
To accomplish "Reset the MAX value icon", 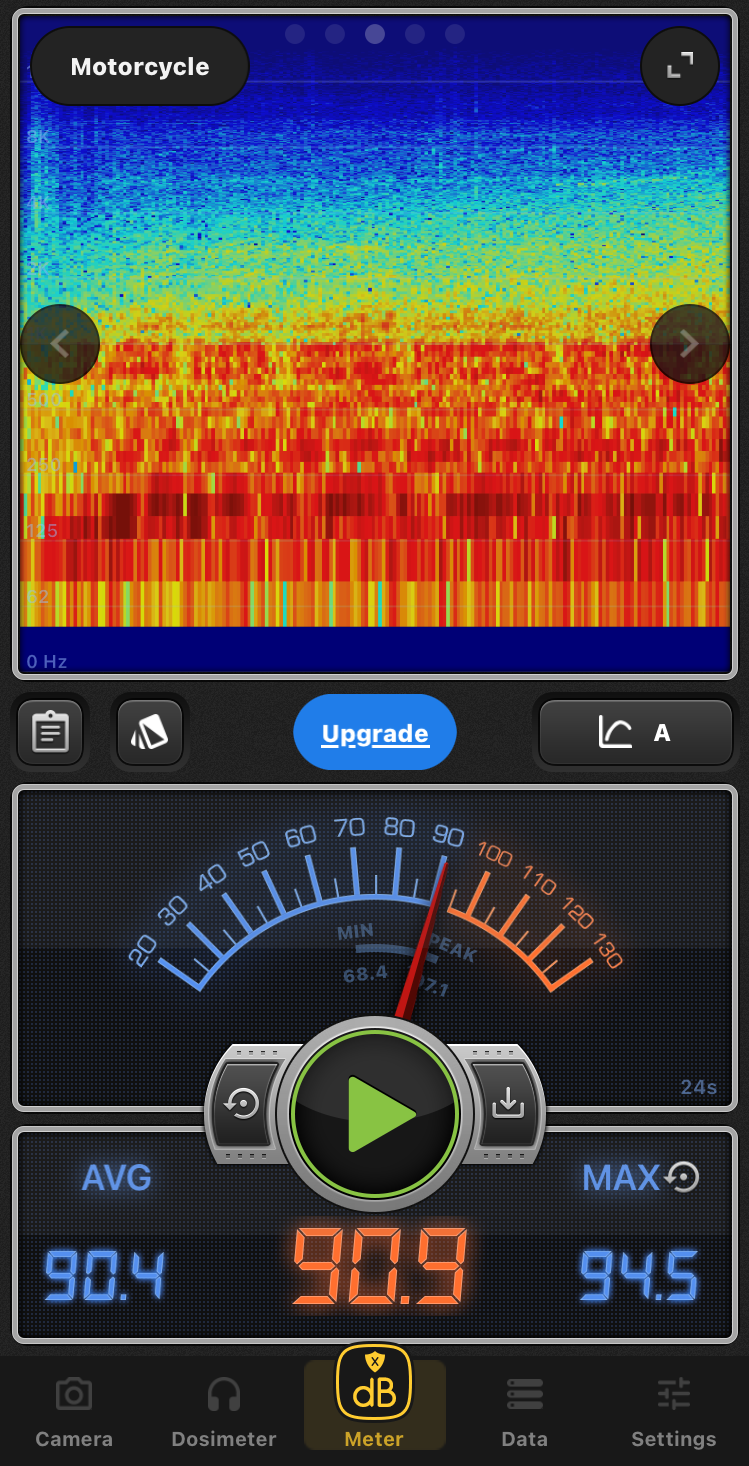I will 683,1177.
